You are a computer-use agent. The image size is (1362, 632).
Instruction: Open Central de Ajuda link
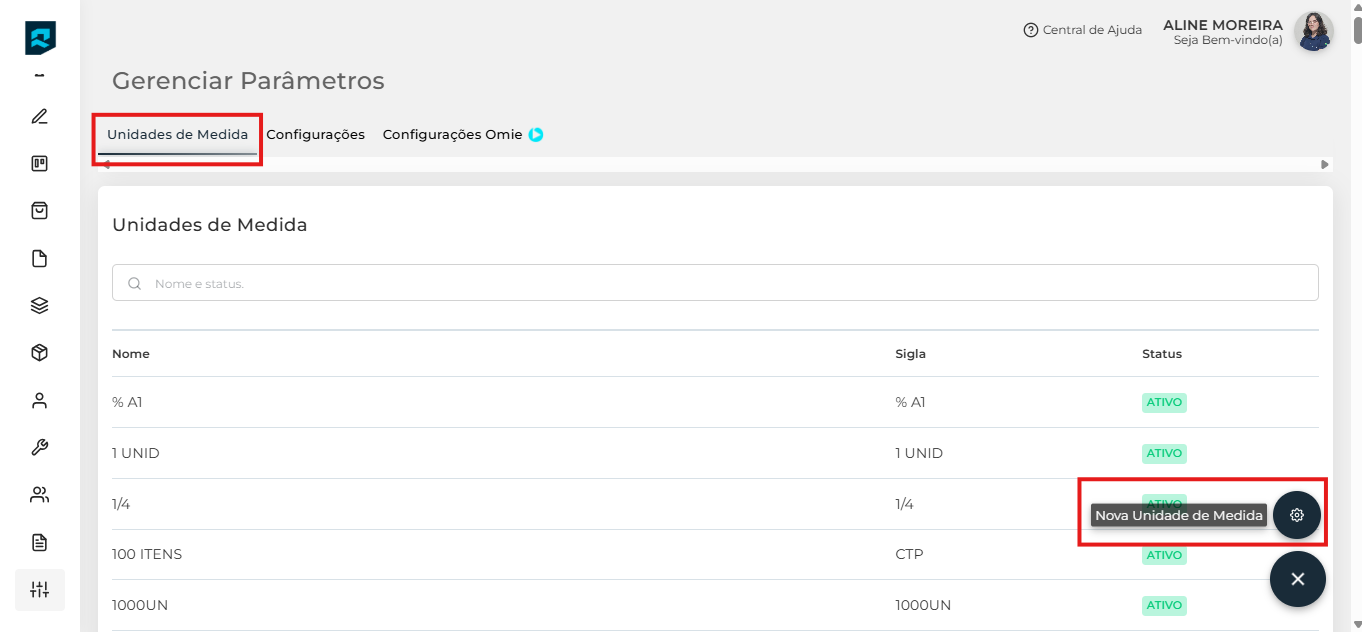point(1082,30)
